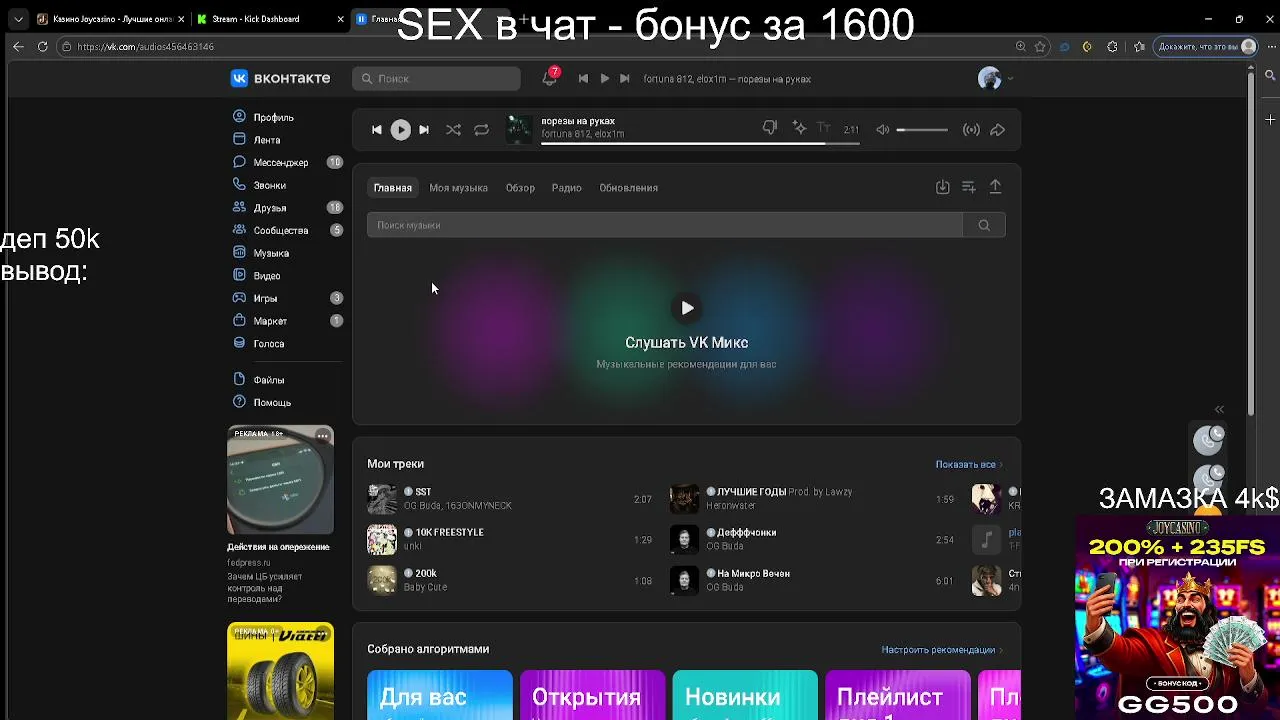The width and height of the screenshot is (1280, 720).
Task: Open the VK notifications bell
Action: pyautogui.click(x=549, y=78)
